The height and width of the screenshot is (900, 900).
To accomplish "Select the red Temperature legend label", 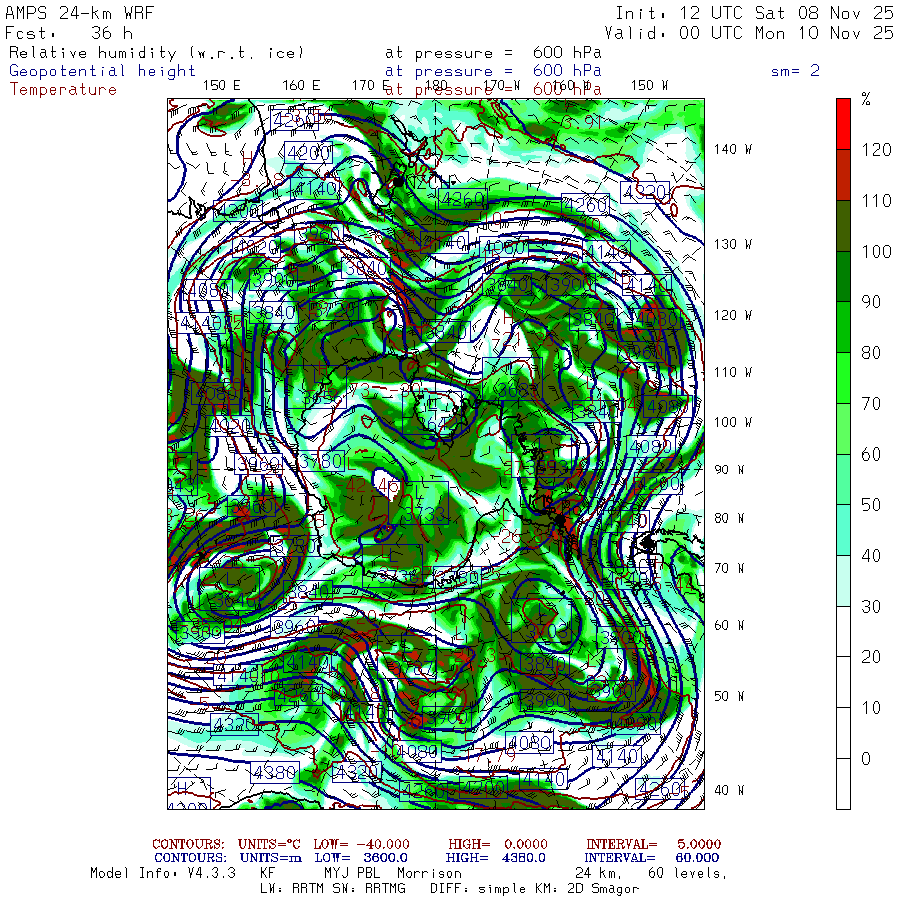I will pyautogui.click(x=63, y=89).
